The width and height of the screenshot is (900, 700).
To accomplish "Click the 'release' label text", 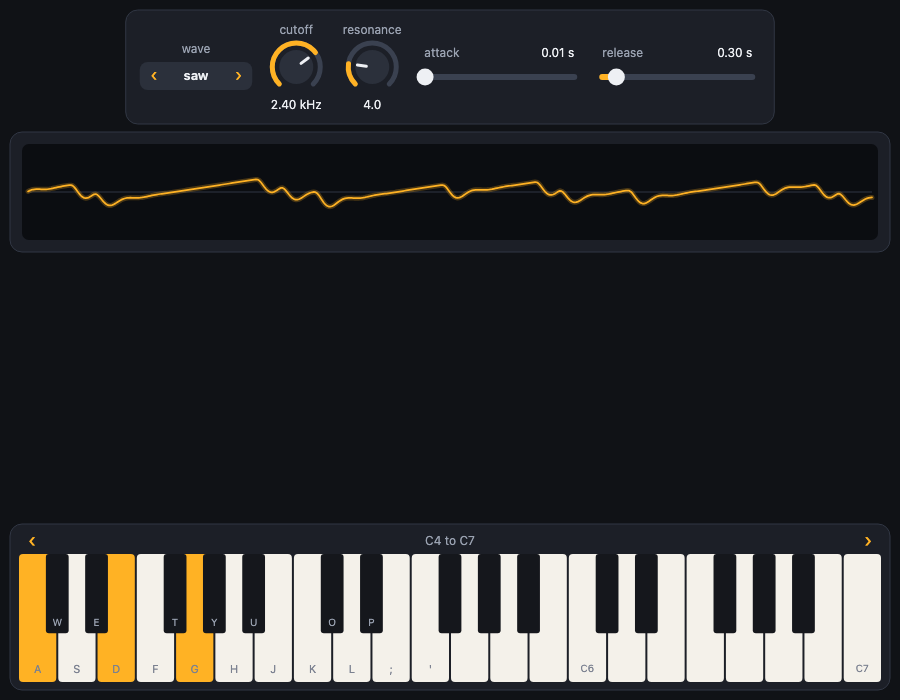I will pos(622,53).
